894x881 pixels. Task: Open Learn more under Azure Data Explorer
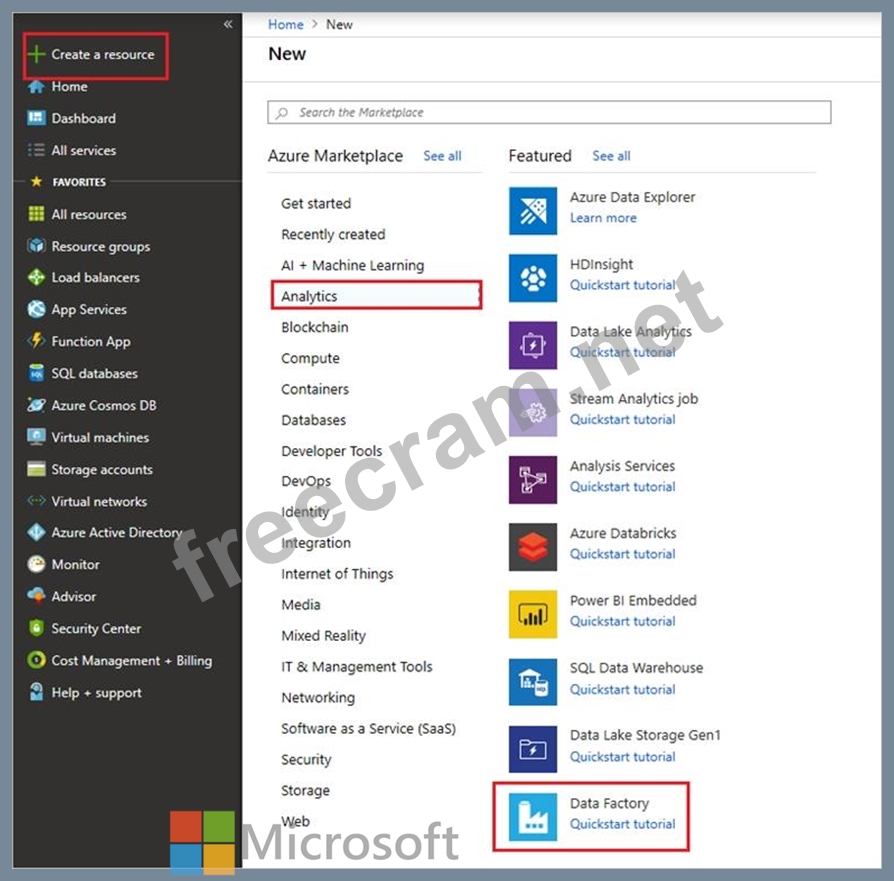point(603,218)
